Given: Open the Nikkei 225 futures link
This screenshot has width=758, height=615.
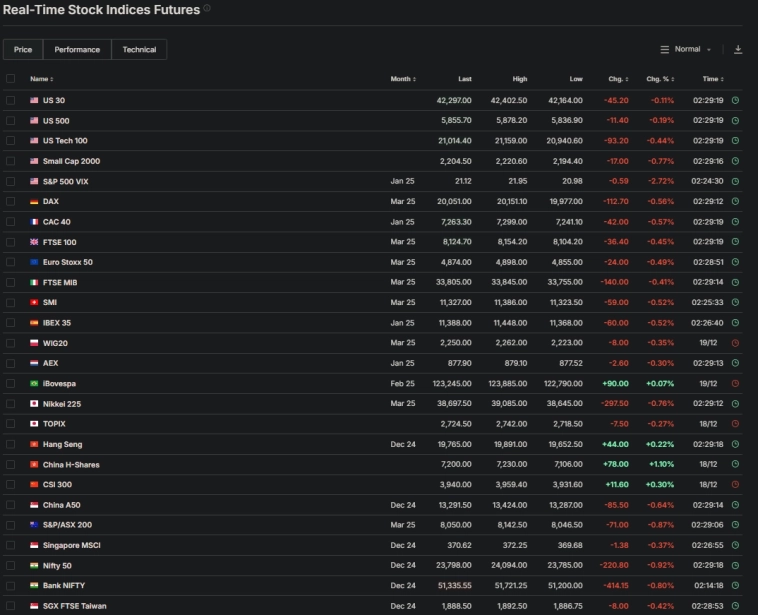Looking at the screenshot, I should (60, 404).
